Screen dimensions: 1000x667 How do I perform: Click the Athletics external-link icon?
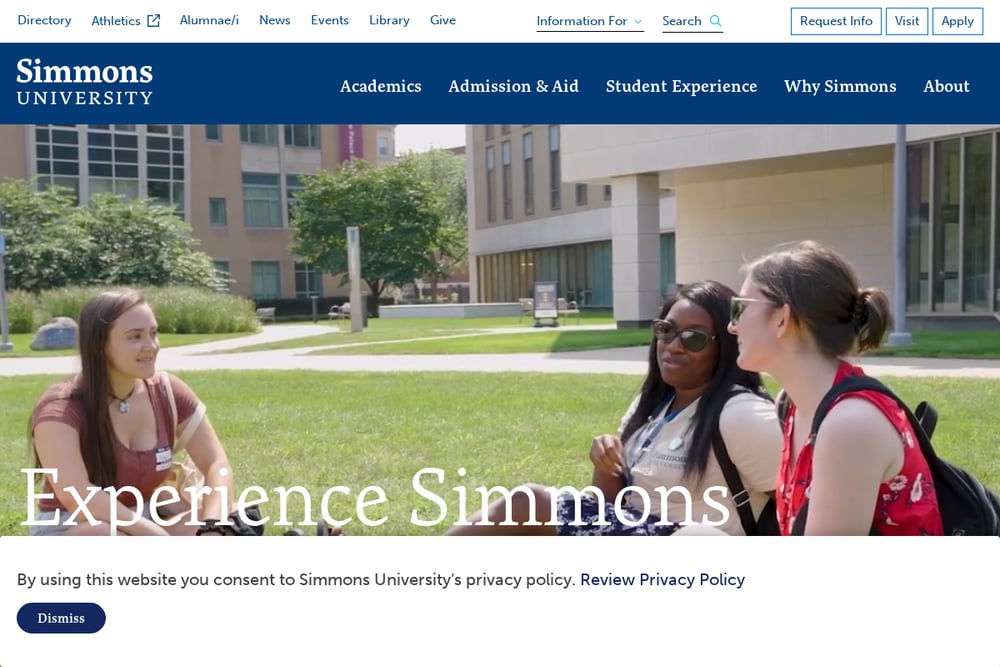tap(154, 20)
